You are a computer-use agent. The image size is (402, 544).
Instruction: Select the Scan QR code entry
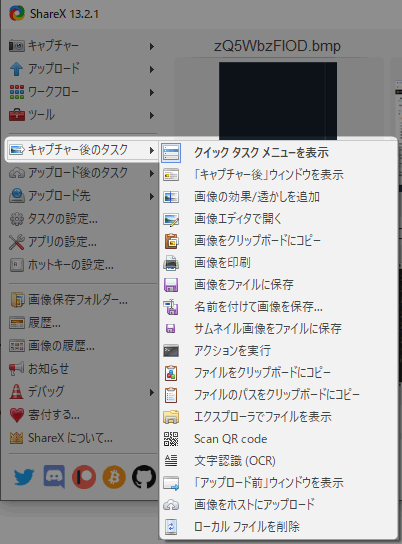[x=278, y=439]
